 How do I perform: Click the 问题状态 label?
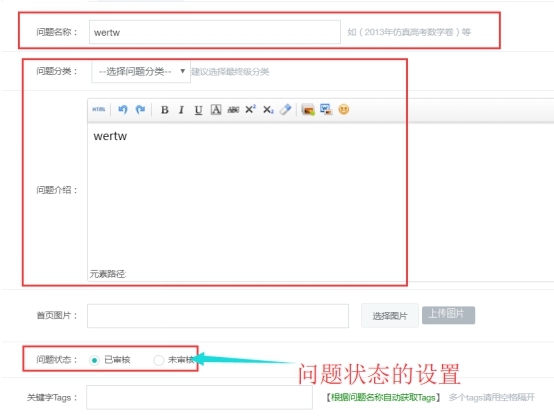click(57, 360)
